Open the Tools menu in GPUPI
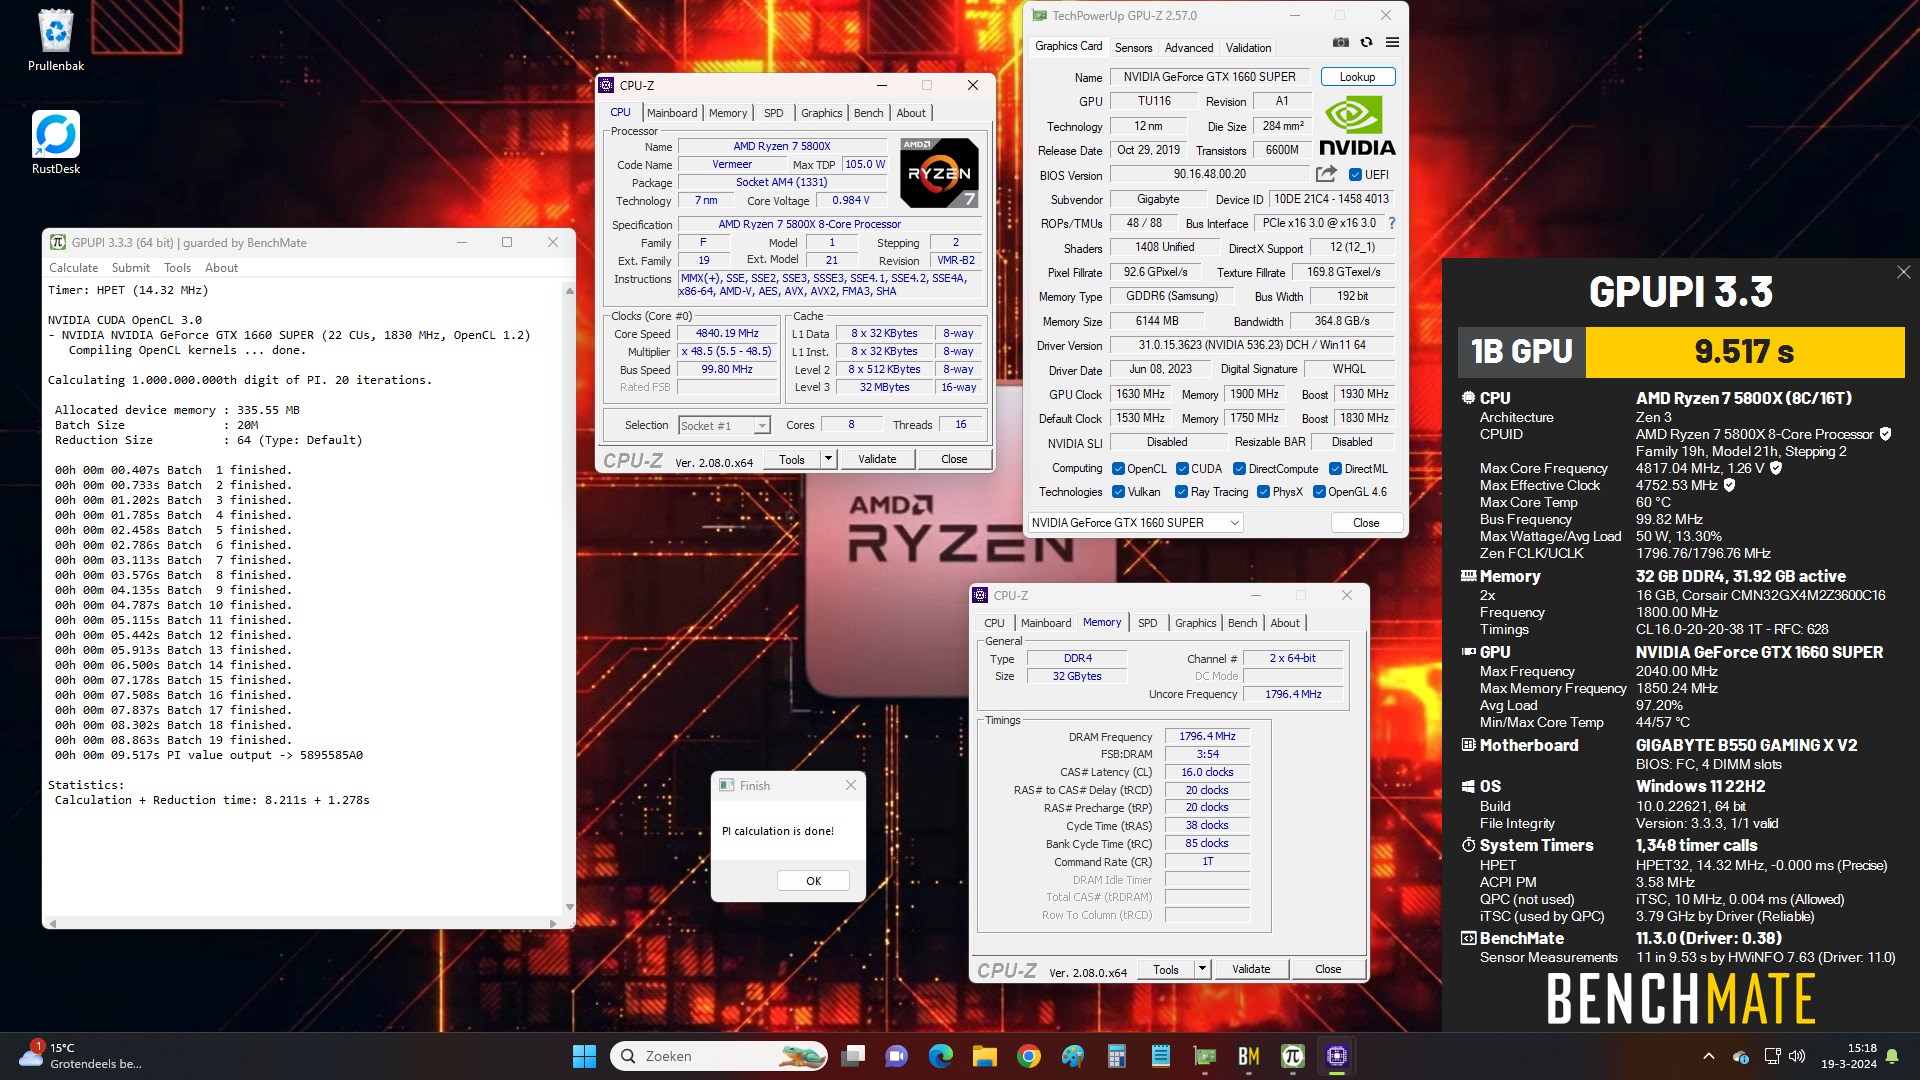This screenshot has width=1920, height=1080. click(177, 268)
